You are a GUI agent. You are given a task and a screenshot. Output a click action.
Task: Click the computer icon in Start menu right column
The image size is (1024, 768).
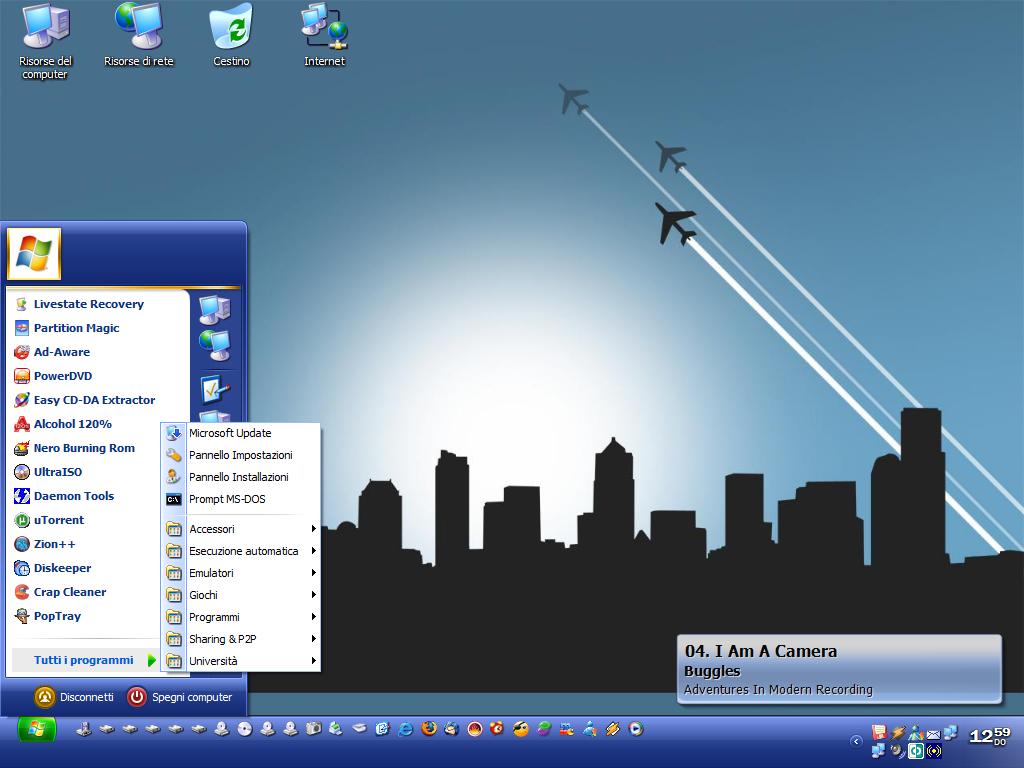pos(215,310)
